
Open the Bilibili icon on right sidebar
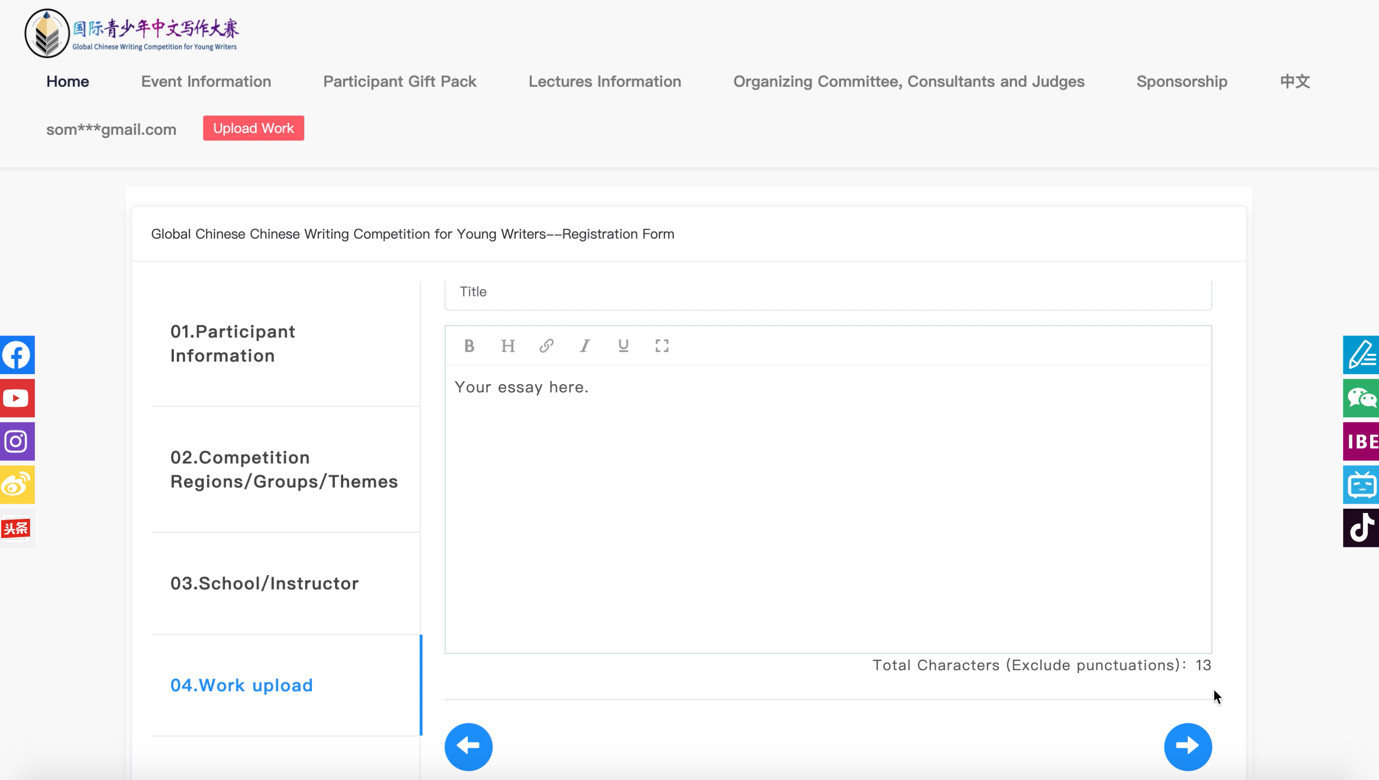(1361, 485)
